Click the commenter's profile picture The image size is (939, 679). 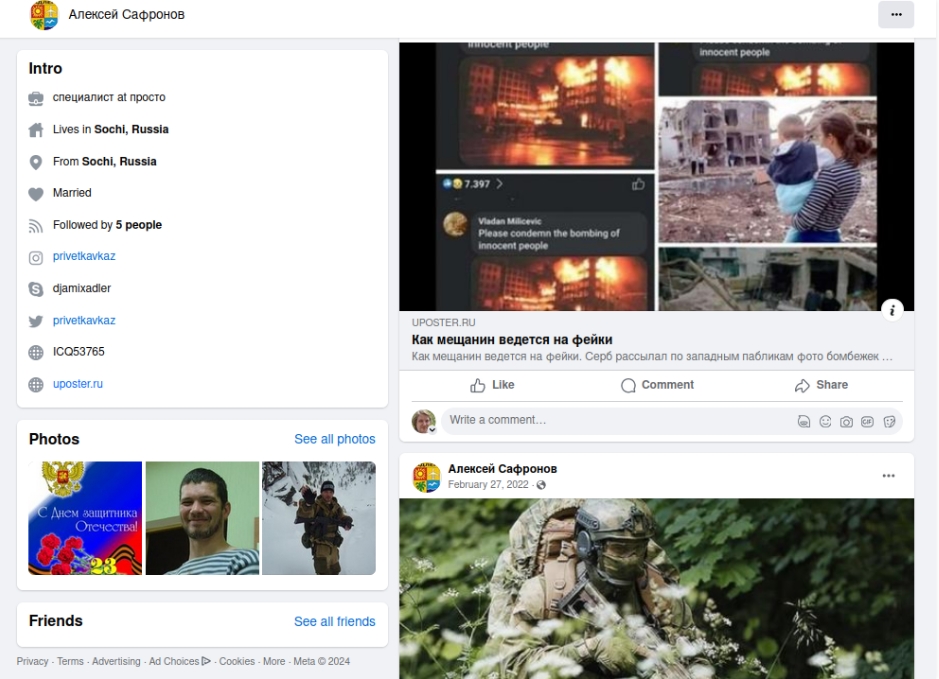pyautogui.click(x=423, y=421)
